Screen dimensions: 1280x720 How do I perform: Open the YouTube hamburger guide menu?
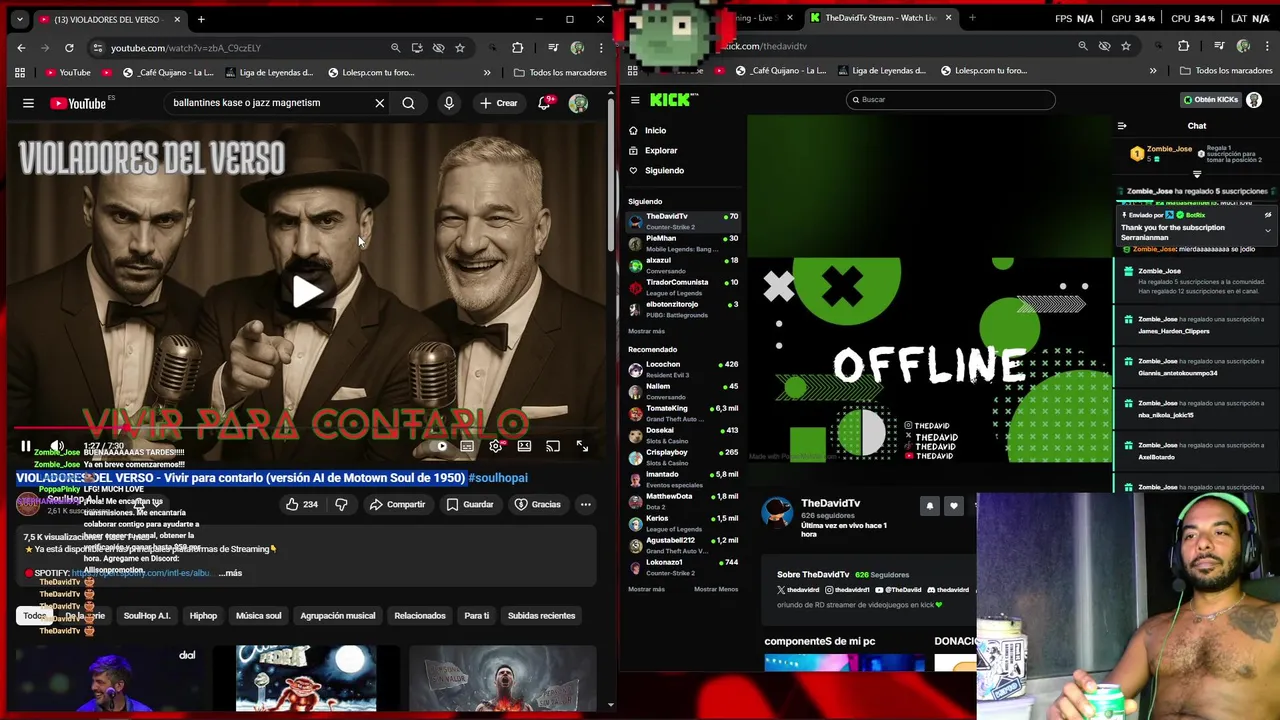click(28, 103)
